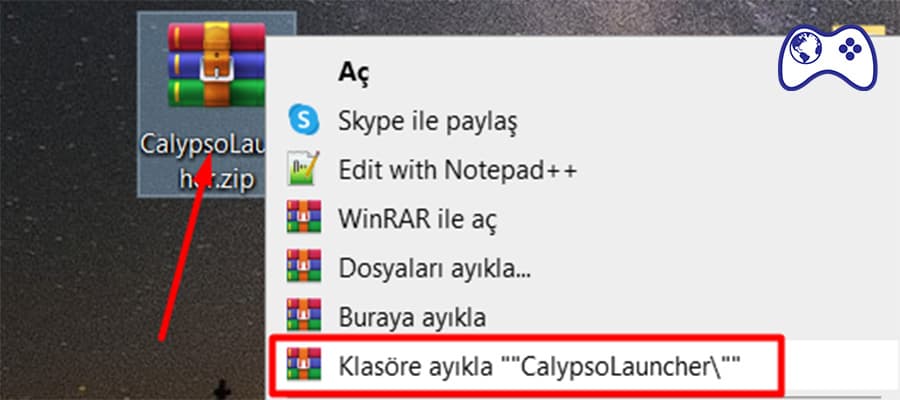
Task: Select the CalypsoLauncher.zip archive icon on the desktop
Action: coord(216,65)
